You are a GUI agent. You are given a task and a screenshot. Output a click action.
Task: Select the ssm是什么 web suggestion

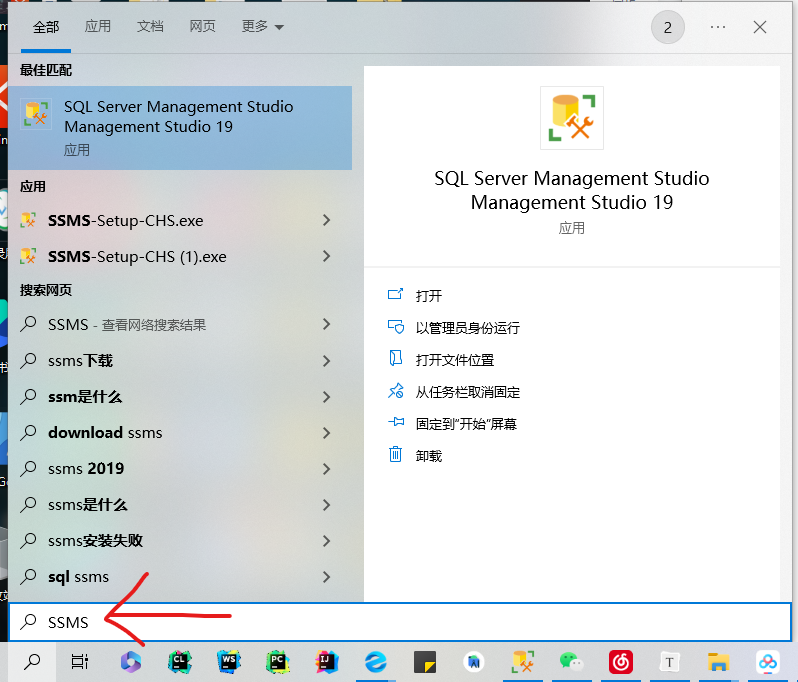[180, 397]
